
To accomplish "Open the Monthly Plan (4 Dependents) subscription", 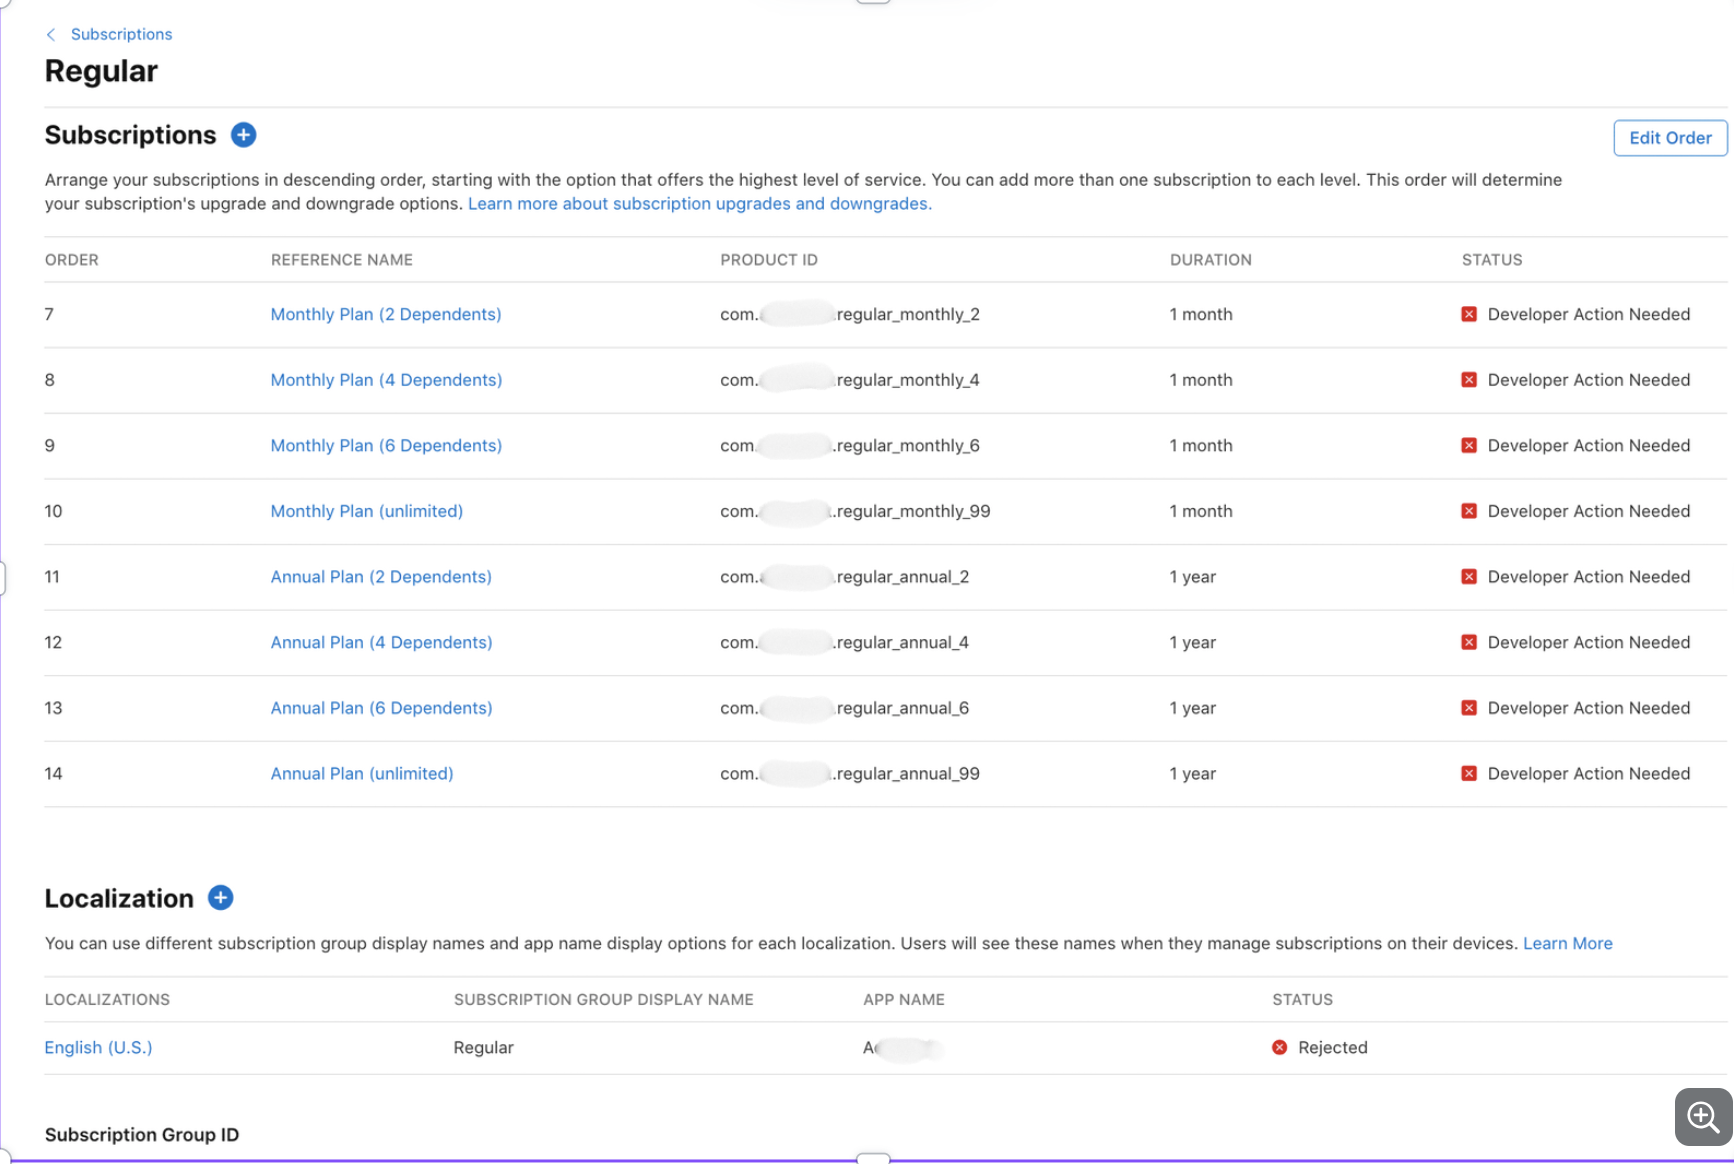I will [x=386, y=380].
